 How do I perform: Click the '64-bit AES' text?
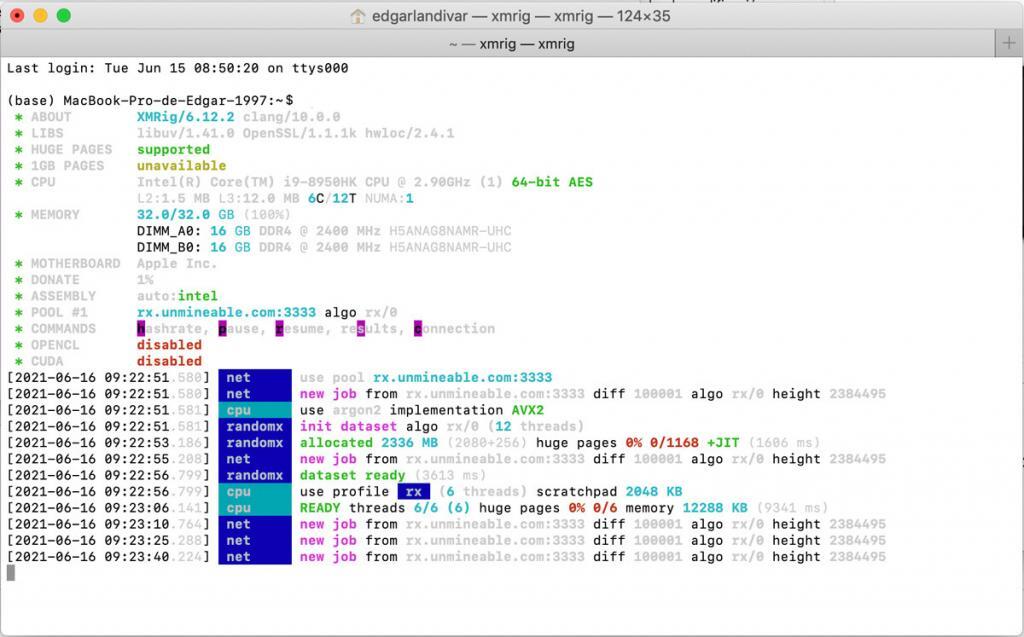click(x=552, y=182)
